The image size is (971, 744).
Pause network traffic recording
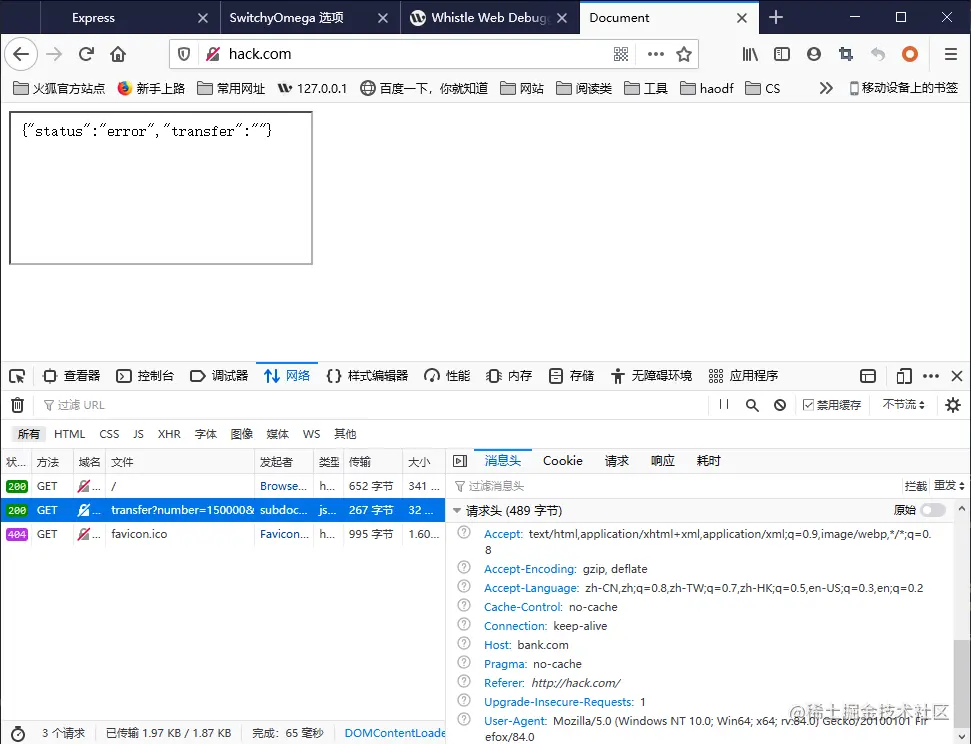(x=724, y=405)
